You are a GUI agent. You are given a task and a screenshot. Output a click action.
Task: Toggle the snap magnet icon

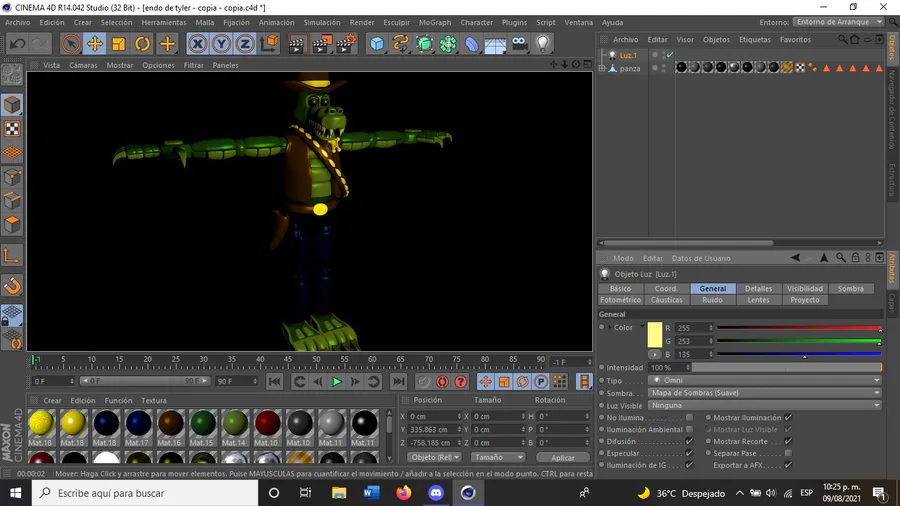tap(12, 285)
